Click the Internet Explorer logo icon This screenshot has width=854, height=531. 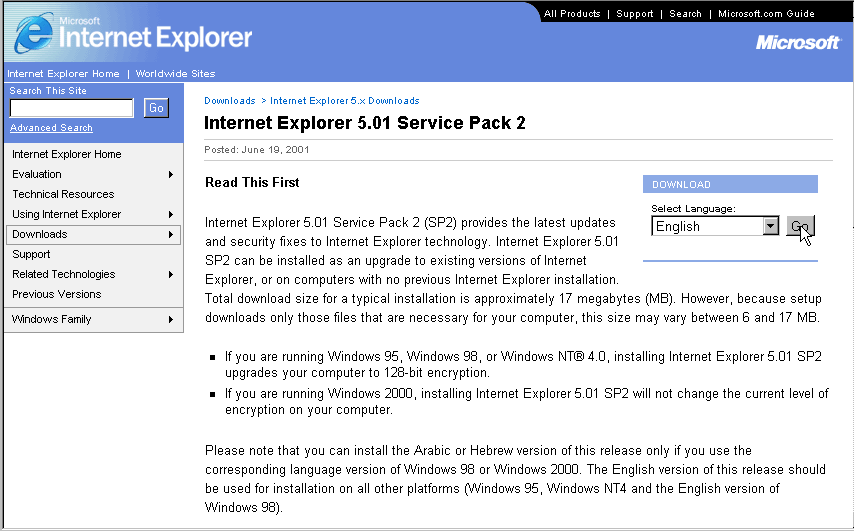pyautogui.click(x=34, y=33)
